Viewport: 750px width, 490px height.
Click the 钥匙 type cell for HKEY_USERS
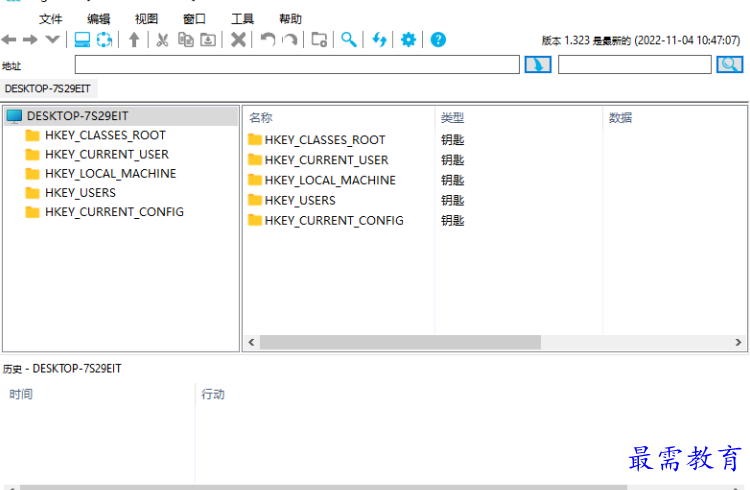pyautogui.click(x=452, y=200)
